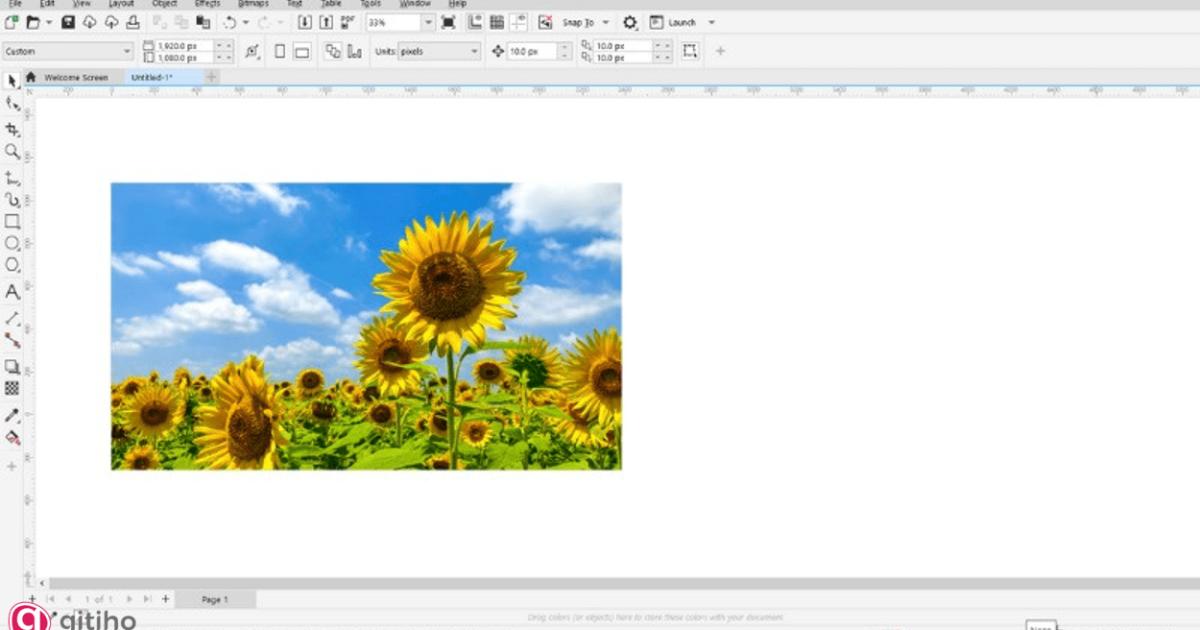
Task: Open the Bitmaps menu
Action: pos(253,3)
